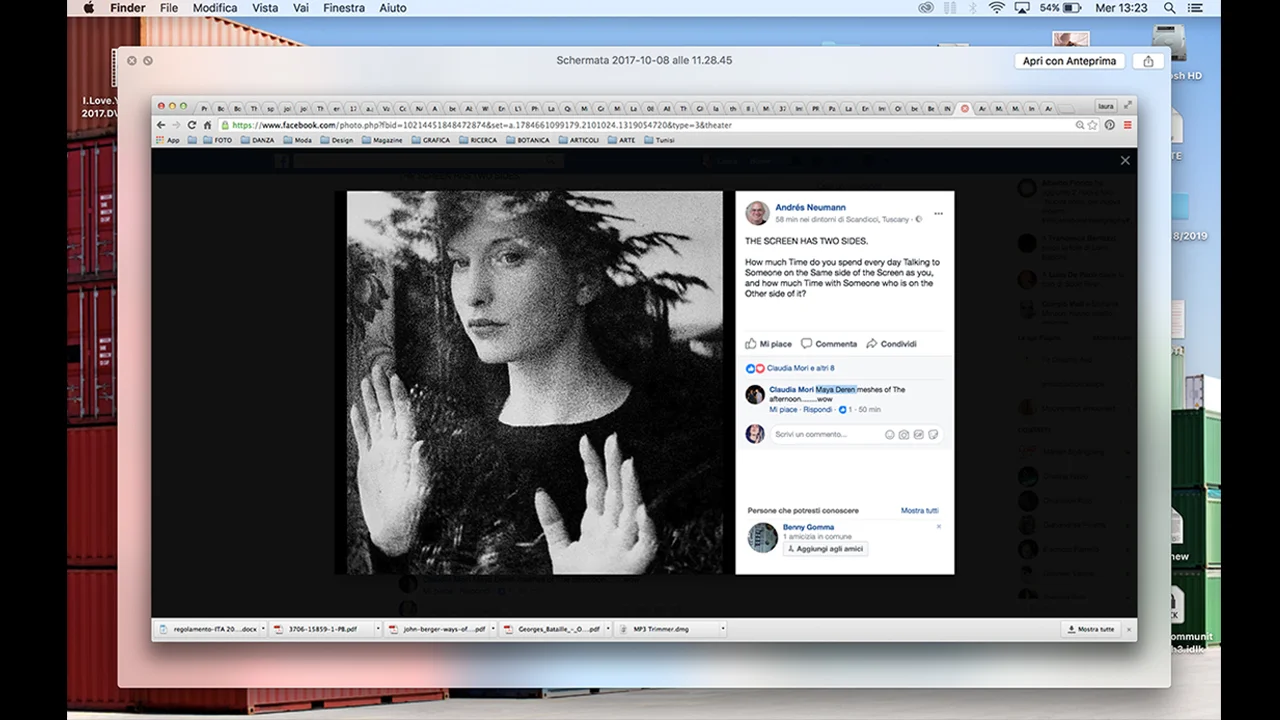Click Mostra tutte downloads button
This screenshot has width=1280, height=720.
(x=1090, y=629)
